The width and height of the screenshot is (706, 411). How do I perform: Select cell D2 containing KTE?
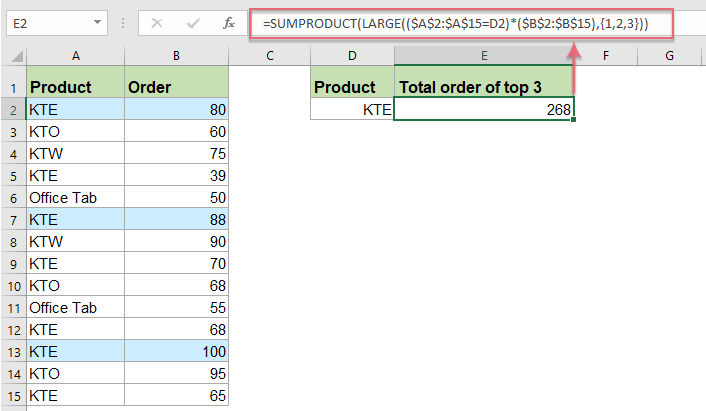click(352, 109)
